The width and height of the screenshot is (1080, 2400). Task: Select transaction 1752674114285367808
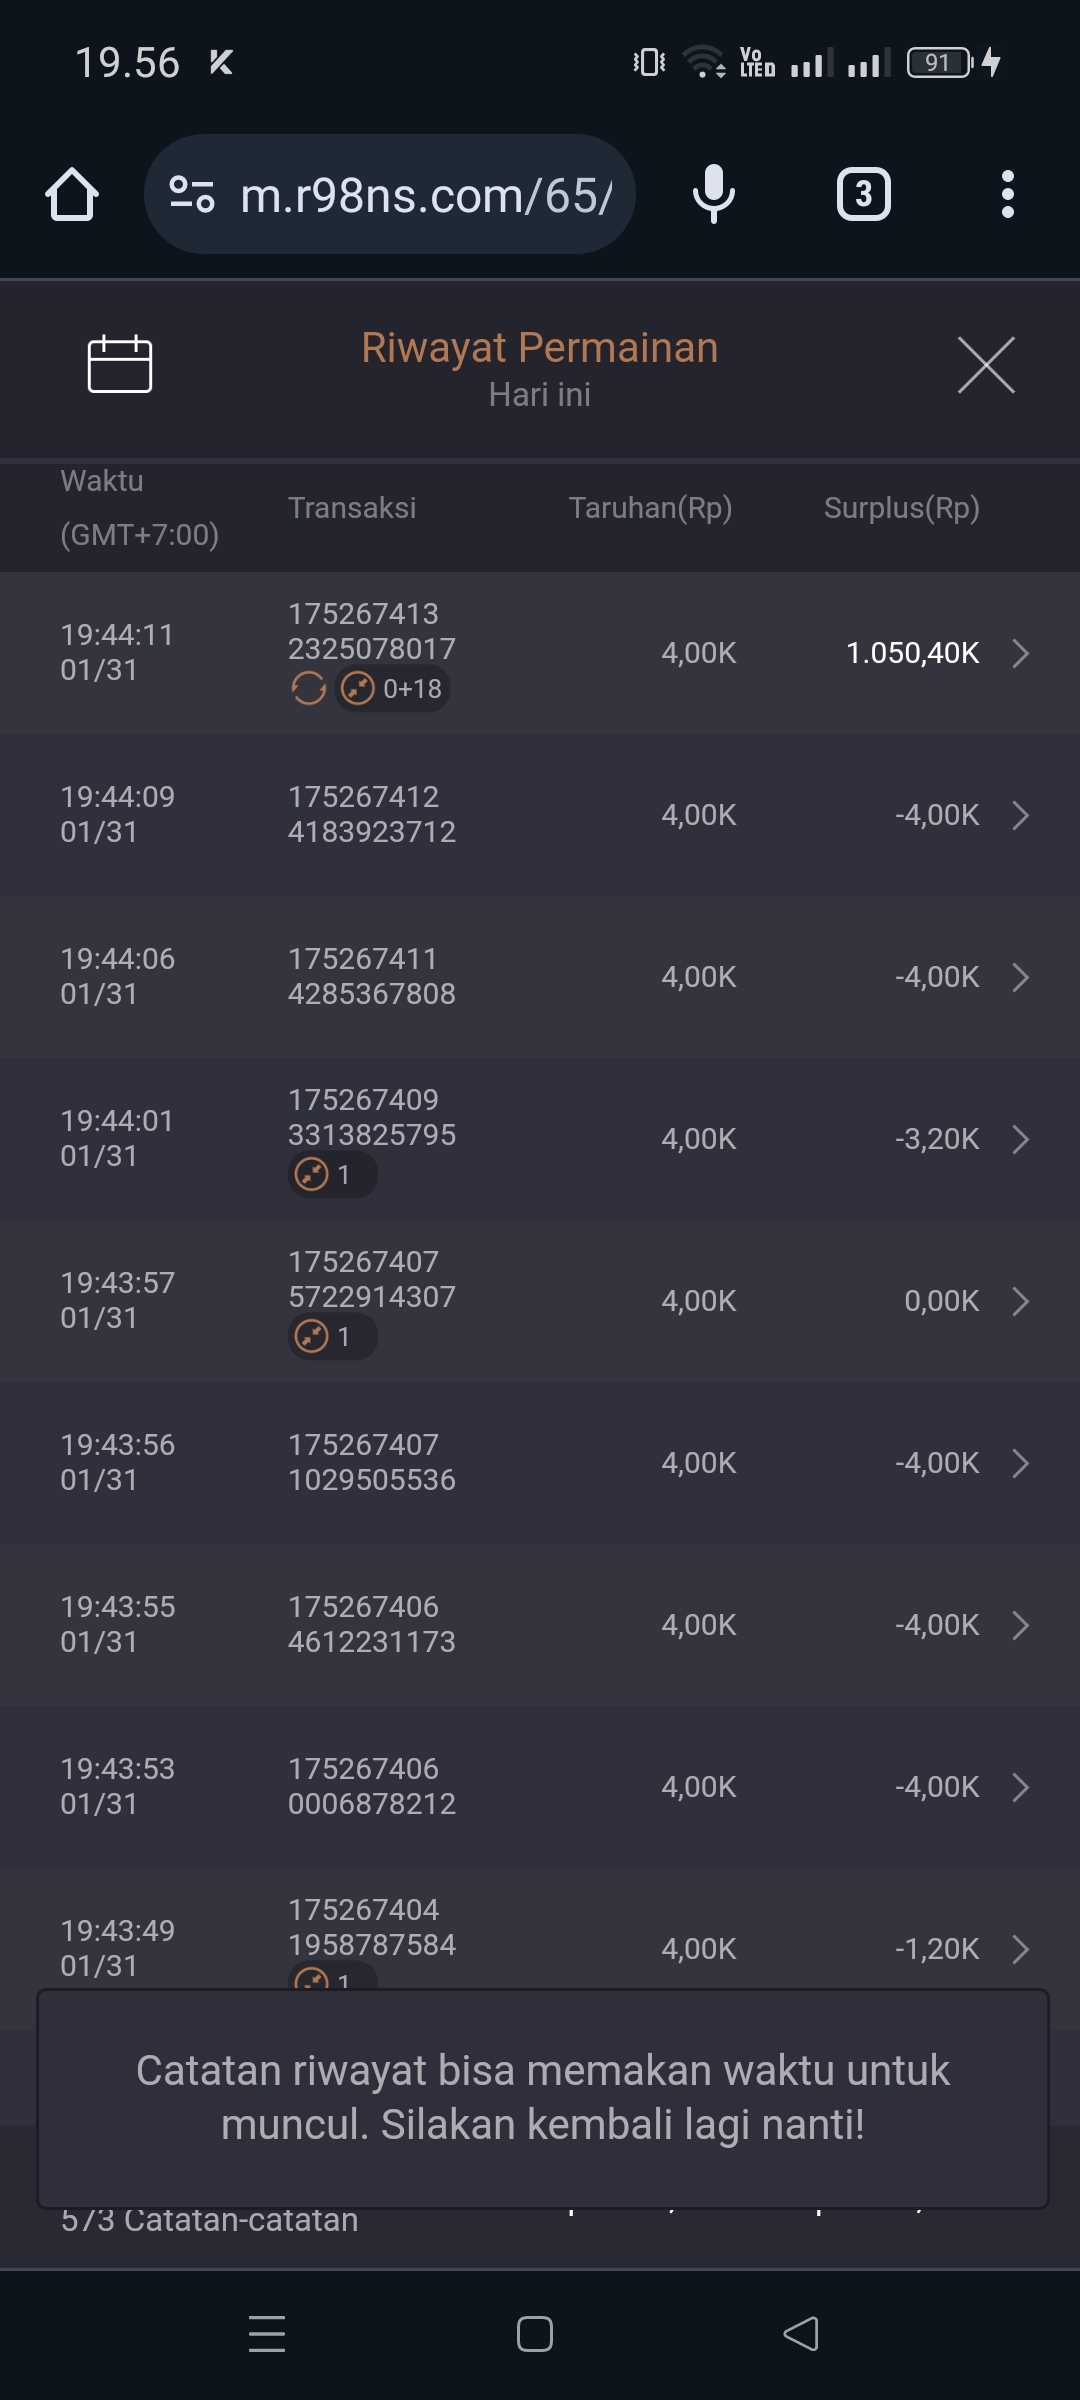click(x=371, y=977)
